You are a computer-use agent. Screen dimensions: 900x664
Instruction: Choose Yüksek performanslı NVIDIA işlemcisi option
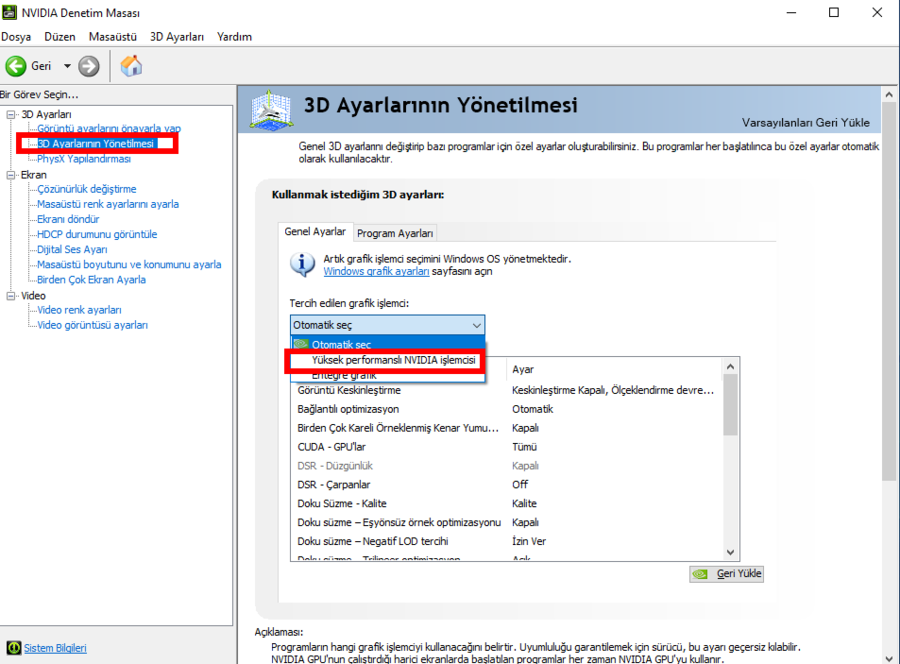pyautogui.click(x=387, y=360)
